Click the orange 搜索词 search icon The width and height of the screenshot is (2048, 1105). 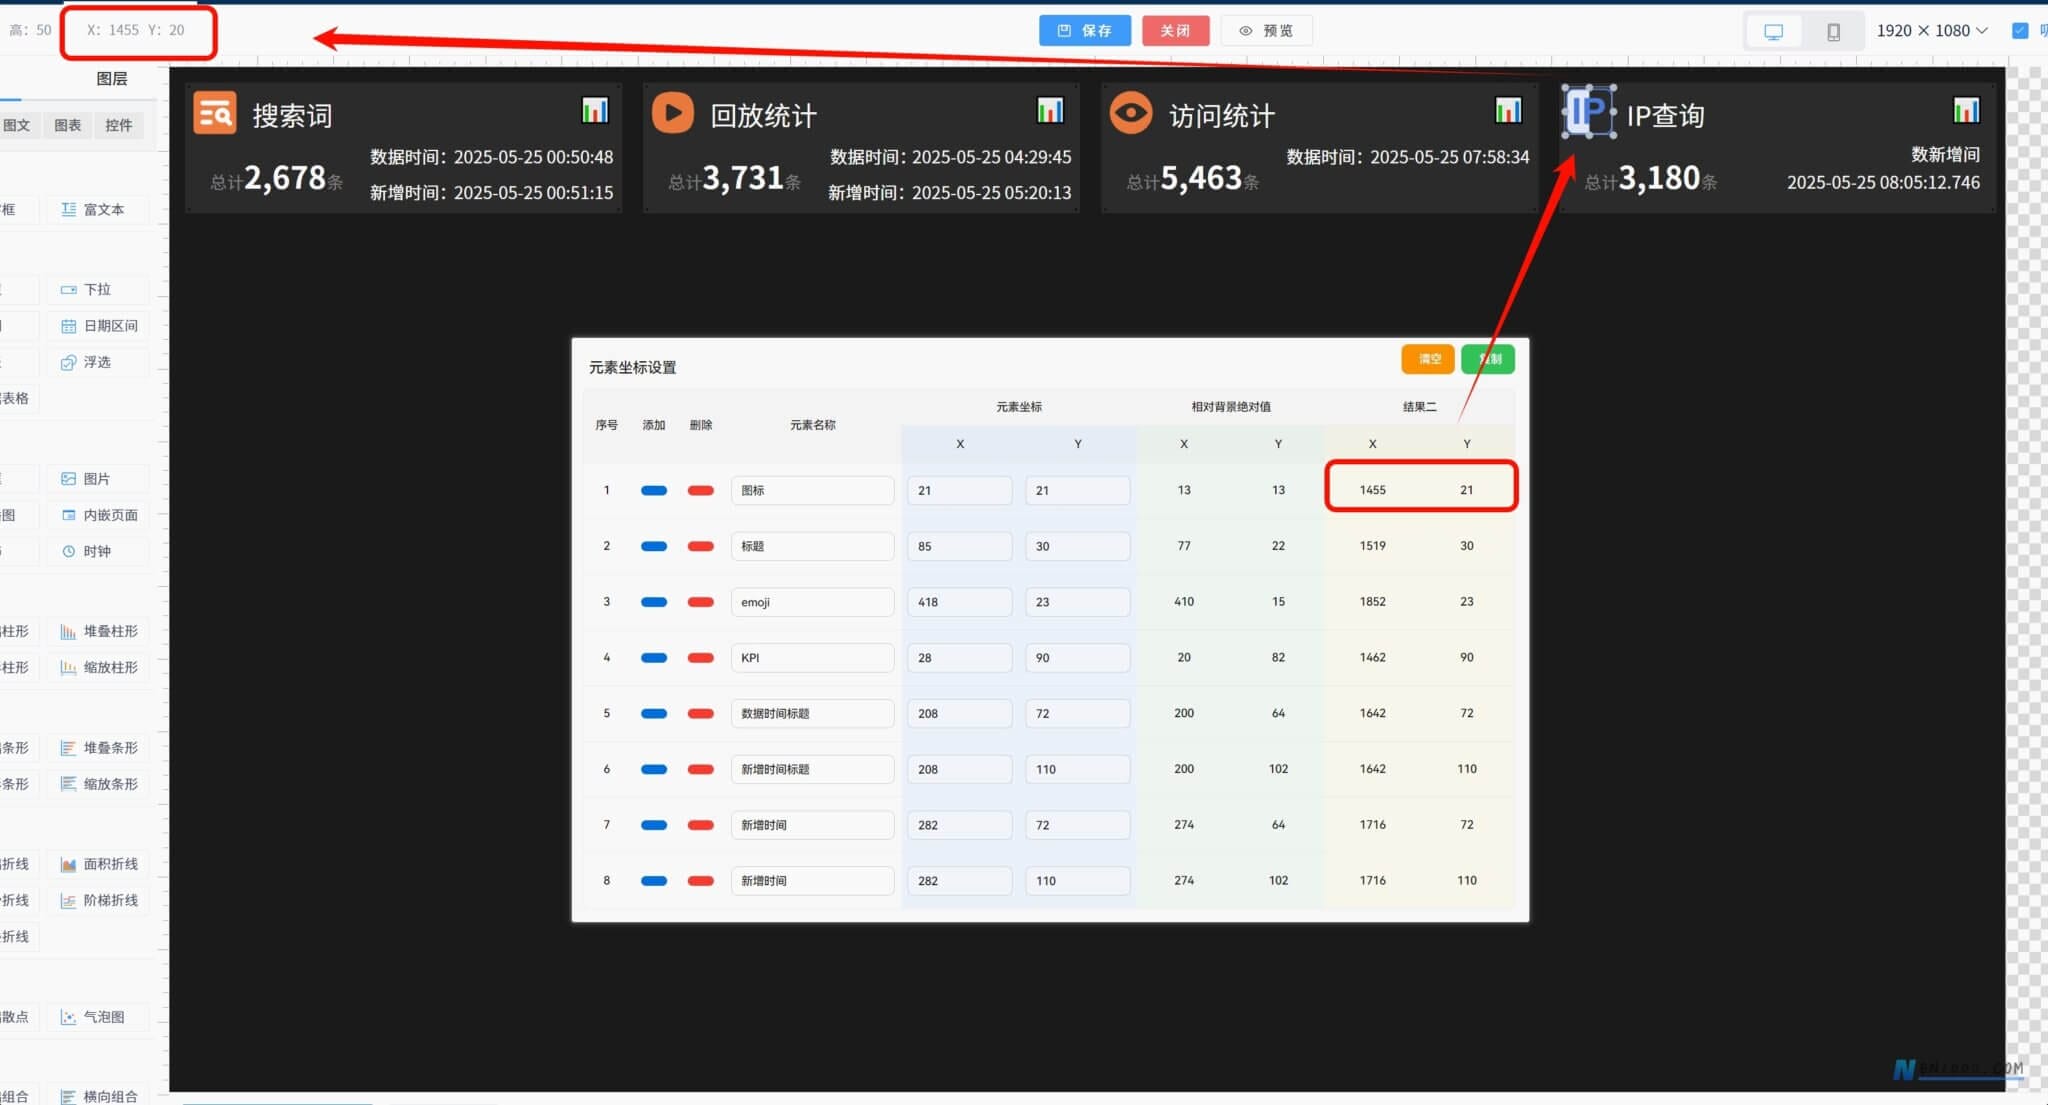click(214, 113)
